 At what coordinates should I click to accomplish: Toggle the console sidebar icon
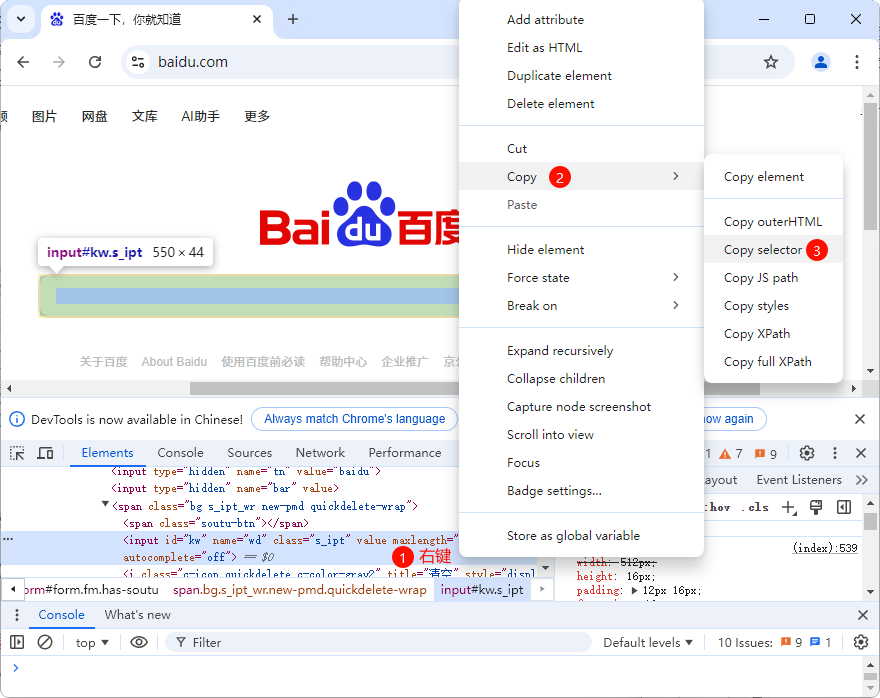(17, 642)
